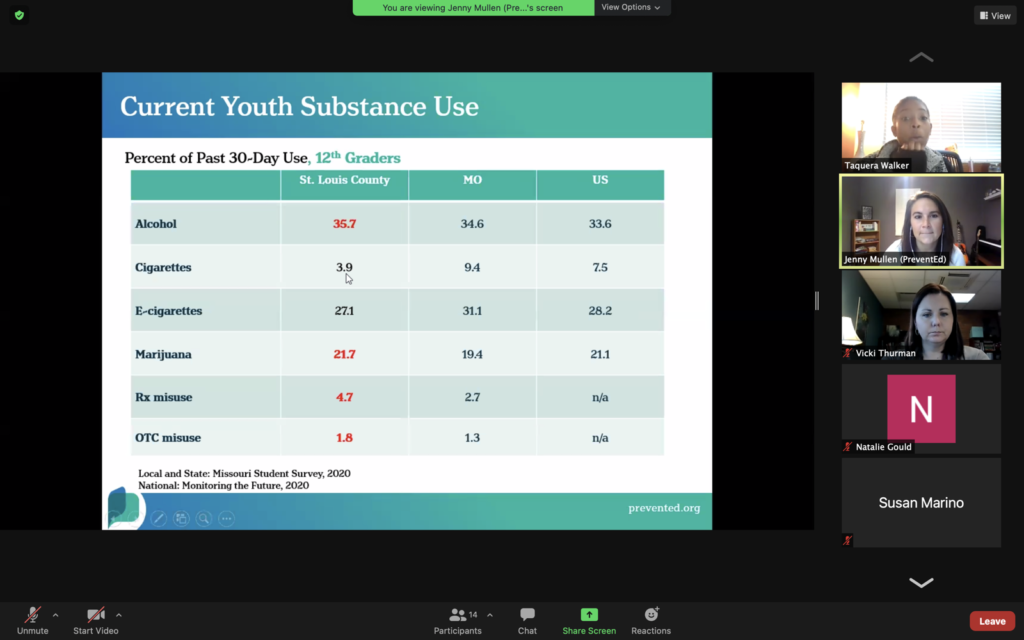
Task: Expand audio options arrow beside Unmute
Action: pyautogui.click(x=55, y=615)
